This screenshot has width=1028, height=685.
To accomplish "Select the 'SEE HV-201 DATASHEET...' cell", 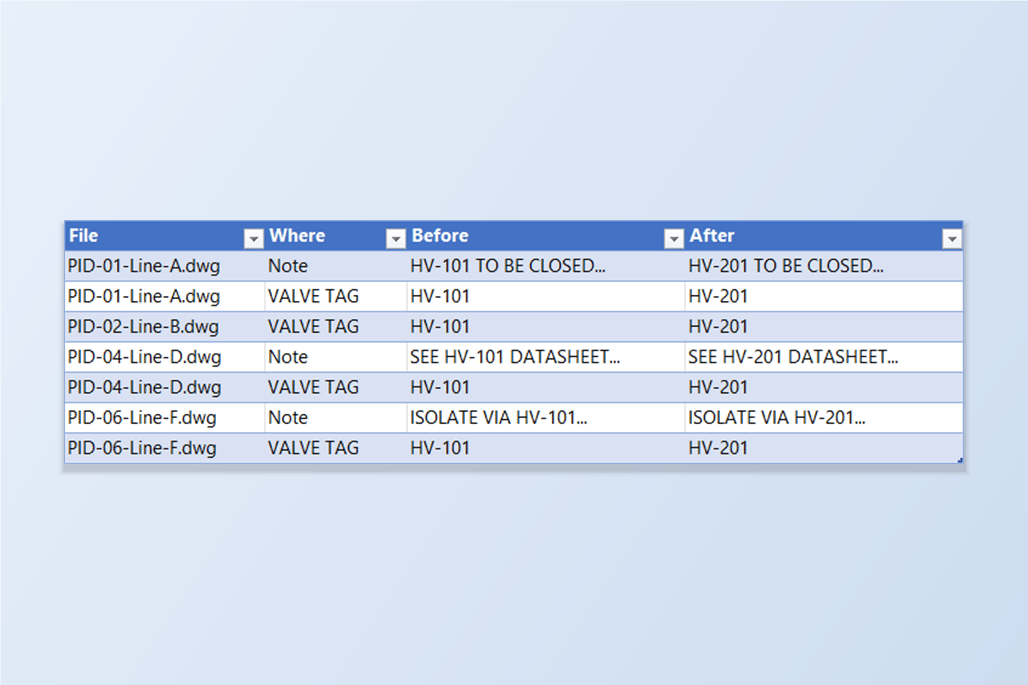I will point(824,357).
